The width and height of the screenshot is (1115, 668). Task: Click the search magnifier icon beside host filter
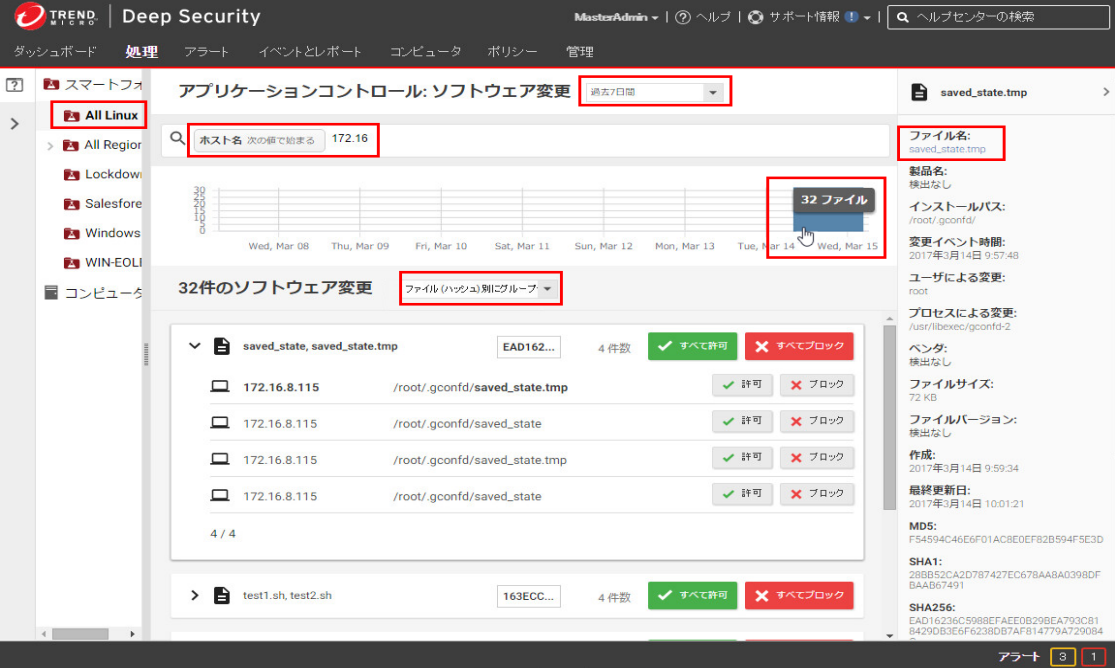coord(176,140)
